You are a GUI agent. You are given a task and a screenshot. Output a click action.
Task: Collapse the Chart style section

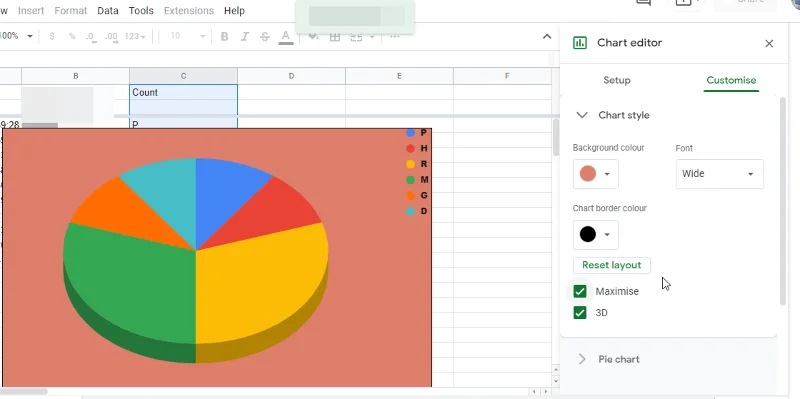pyautogui.click(x=582, y=115)
